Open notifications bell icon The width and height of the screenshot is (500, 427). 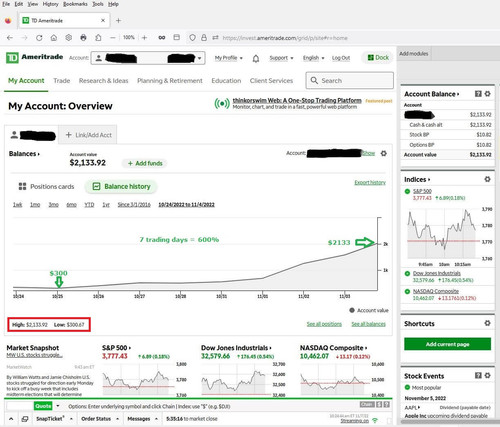256,59
